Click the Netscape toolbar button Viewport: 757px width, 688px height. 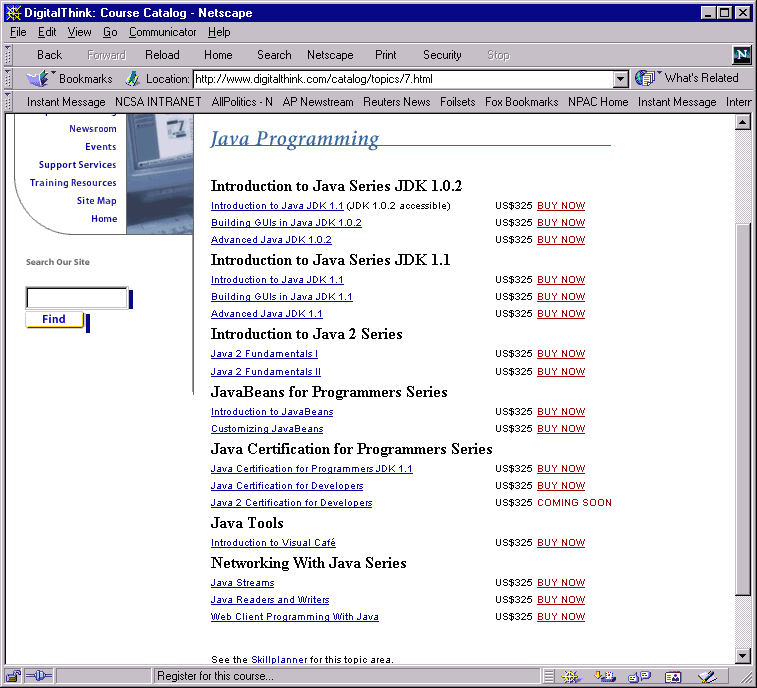pyautogui.click(x=330, y=55)
